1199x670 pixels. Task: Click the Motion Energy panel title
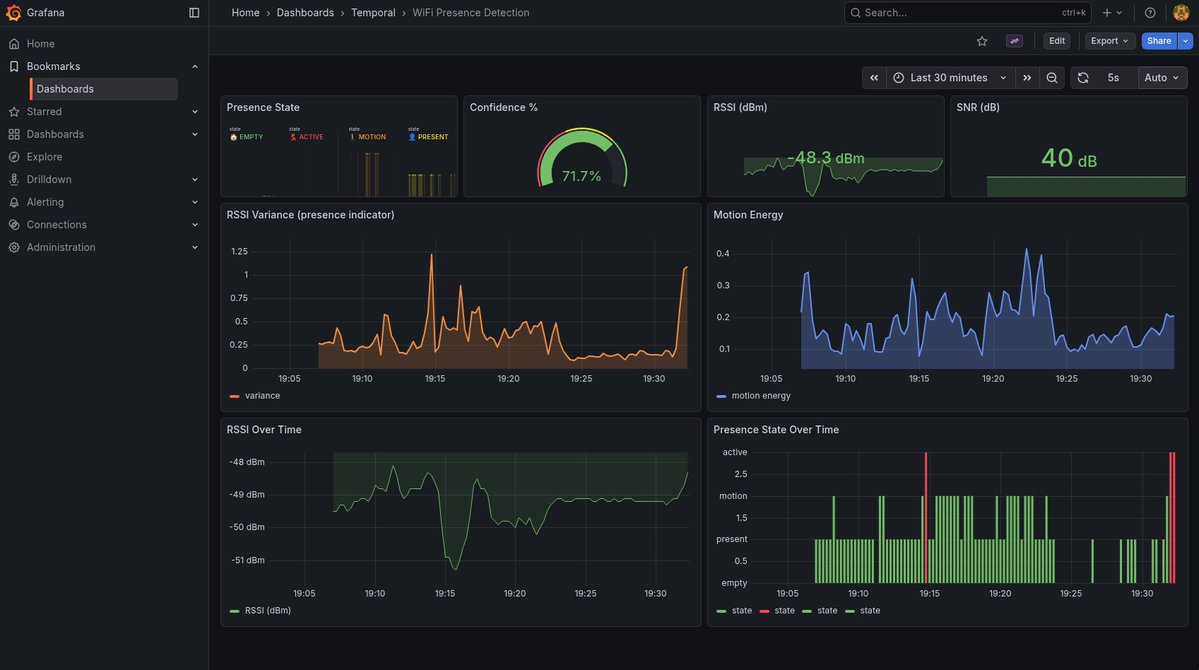coord(748,215)
